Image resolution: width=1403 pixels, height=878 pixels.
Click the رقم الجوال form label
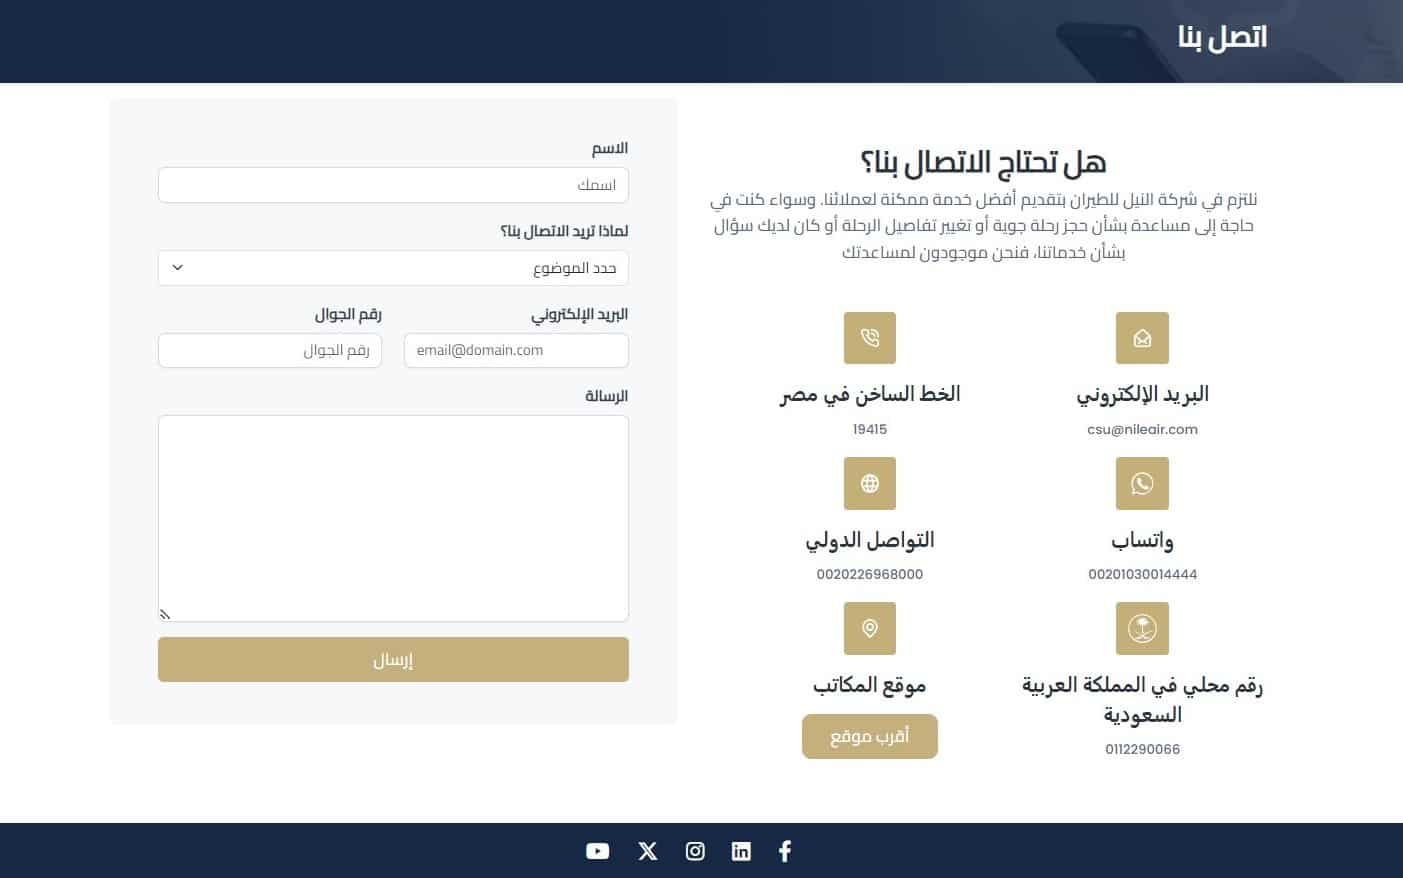(x=348, y=314)
